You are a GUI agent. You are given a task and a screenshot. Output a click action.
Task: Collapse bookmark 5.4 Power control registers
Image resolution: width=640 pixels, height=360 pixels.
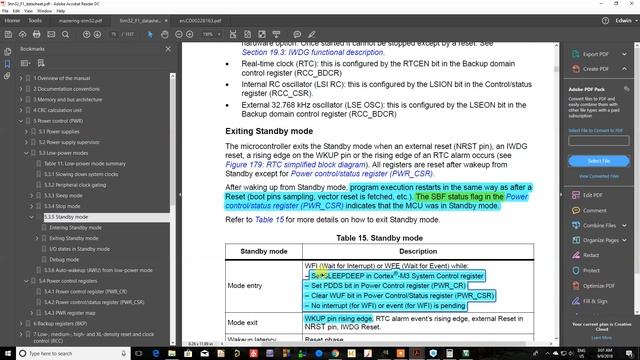[27, 281]
